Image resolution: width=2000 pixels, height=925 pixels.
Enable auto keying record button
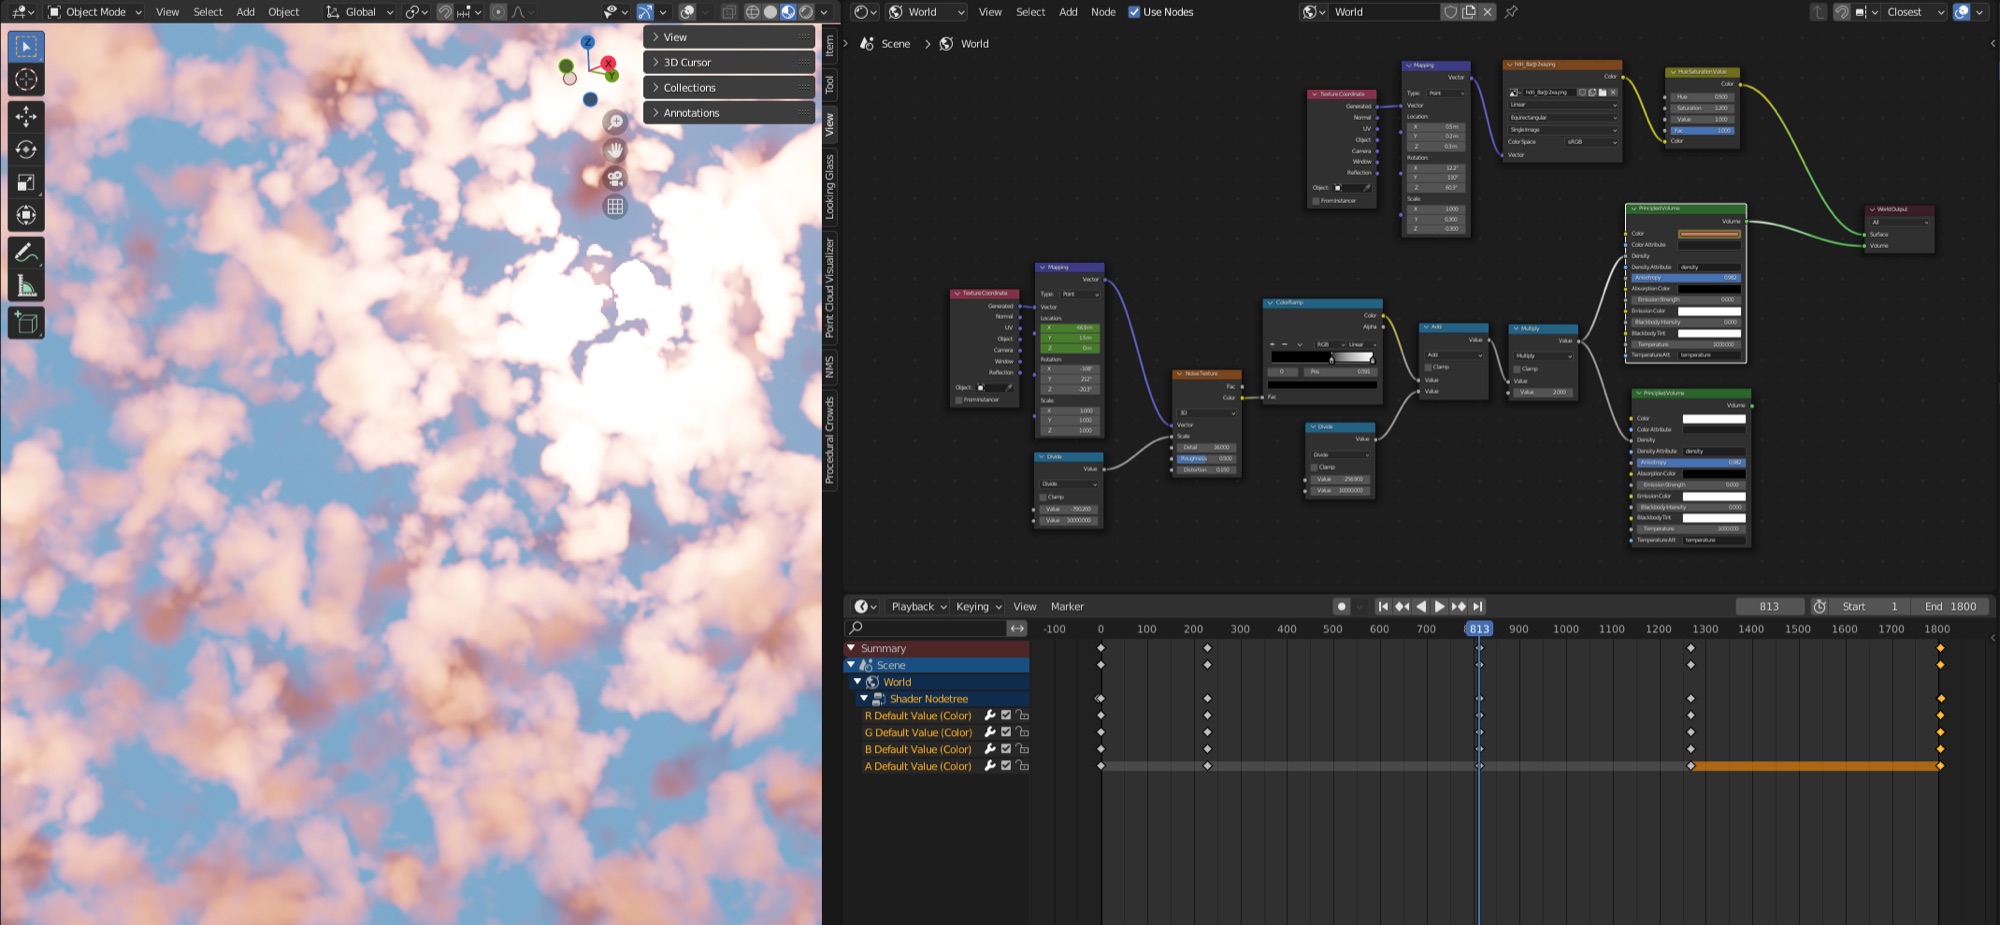1342,607
